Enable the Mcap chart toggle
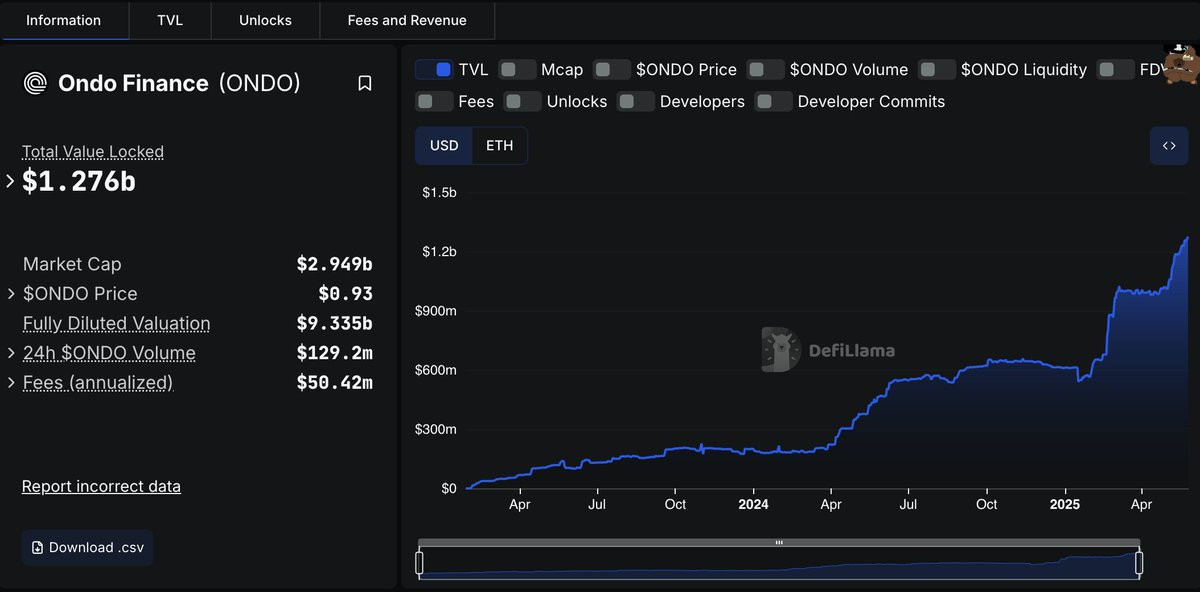The height and width of the screenshot is (592, 1200). (517, 70)
